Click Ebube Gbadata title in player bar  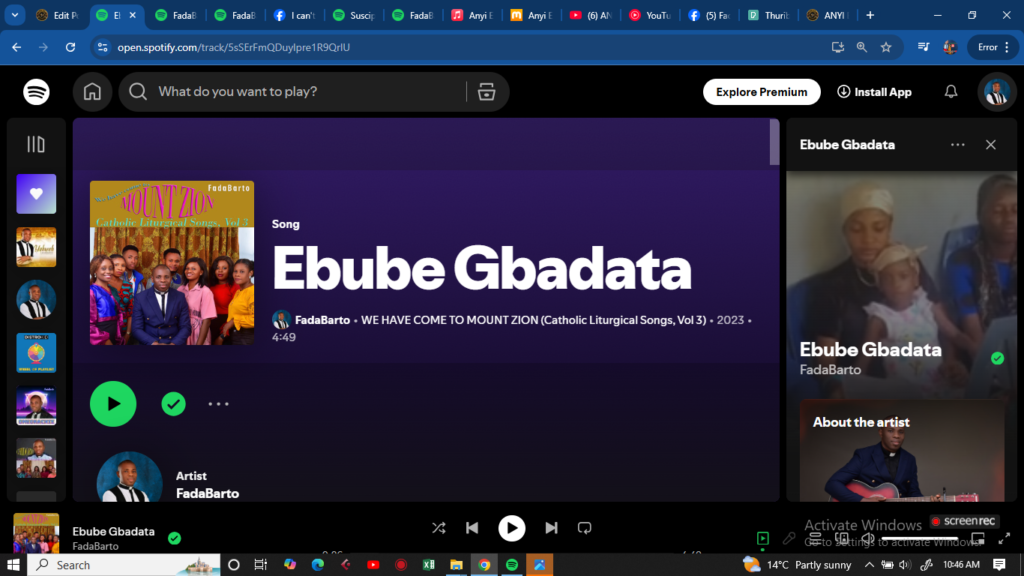pyautogui.click(x=114, y=532)
